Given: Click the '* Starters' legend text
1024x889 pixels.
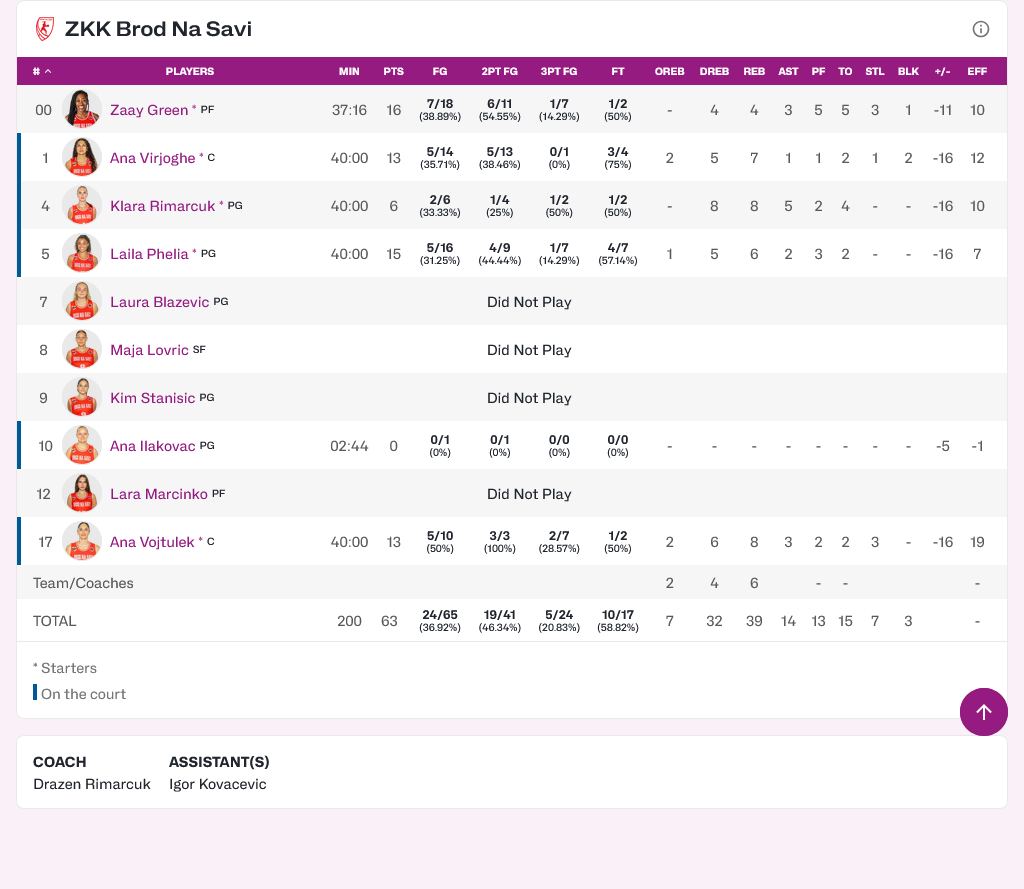Looking at the screenshot, I should tap(65, 668).
